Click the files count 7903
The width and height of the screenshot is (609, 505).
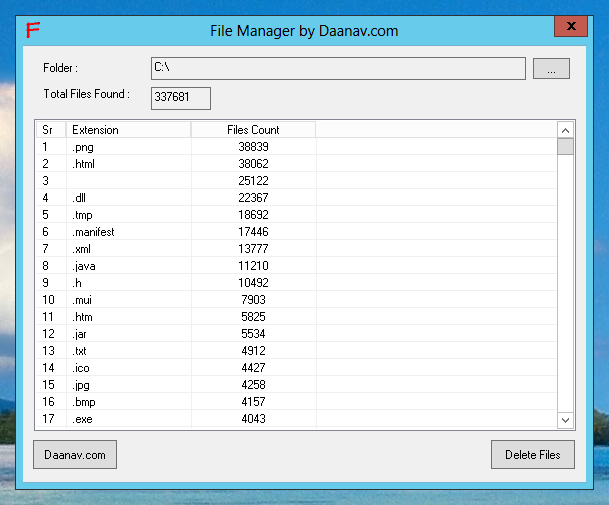pyautogui.click(x=253, y=300)
